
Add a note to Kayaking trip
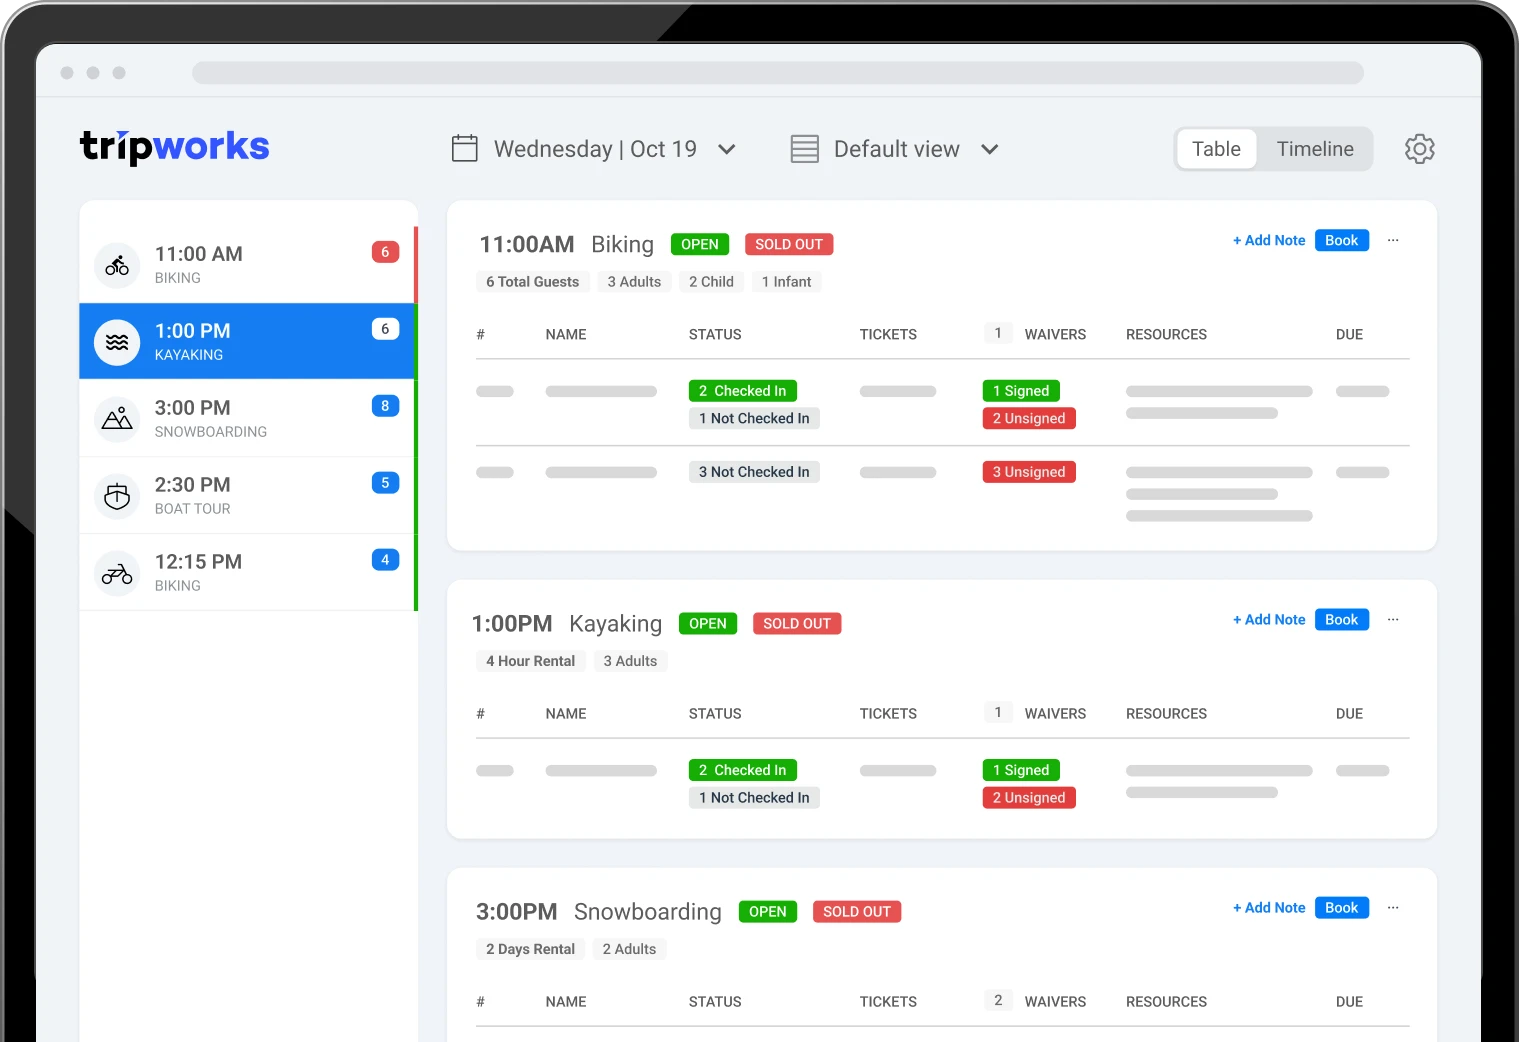tap(1269, 620)
